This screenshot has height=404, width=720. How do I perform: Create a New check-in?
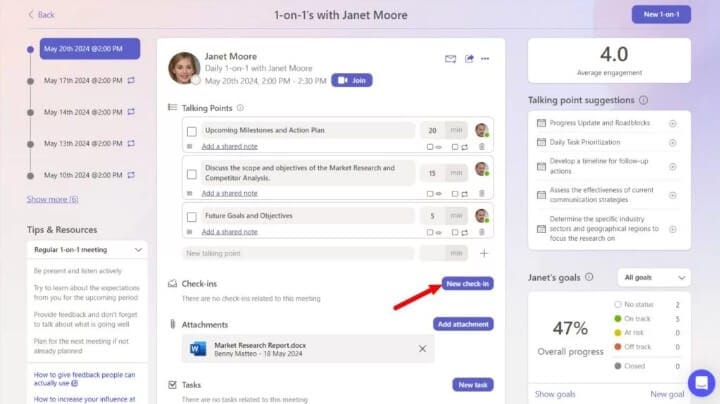467,284
